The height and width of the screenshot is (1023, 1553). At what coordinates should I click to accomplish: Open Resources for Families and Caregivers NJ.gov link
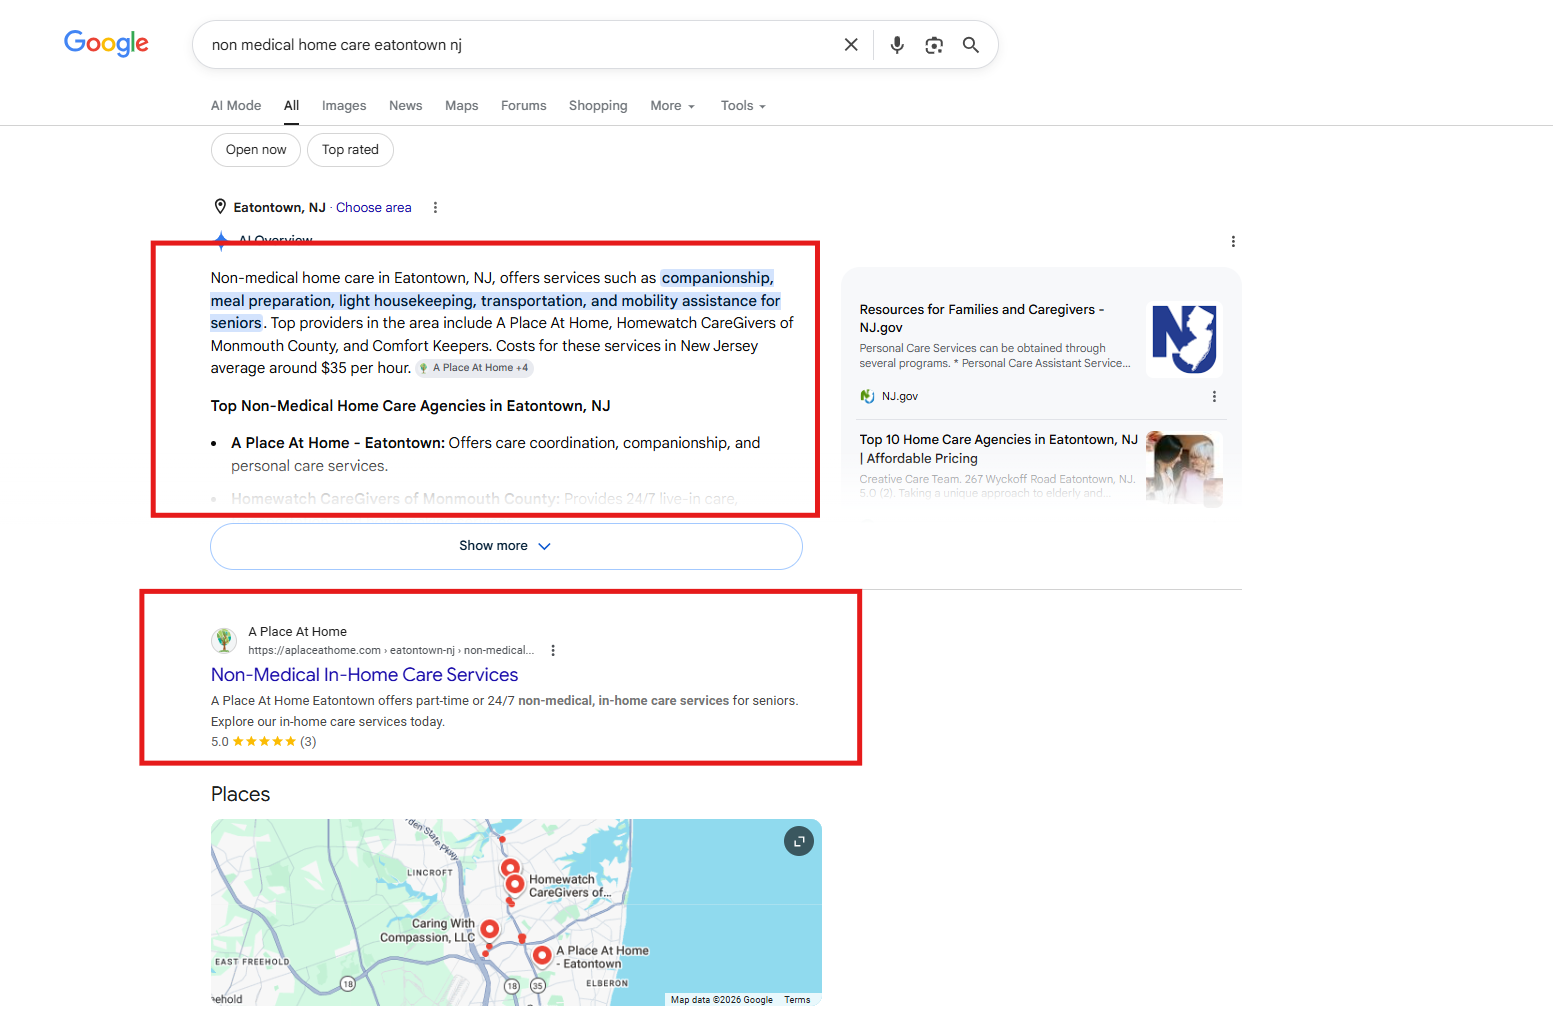click(982, 319)
